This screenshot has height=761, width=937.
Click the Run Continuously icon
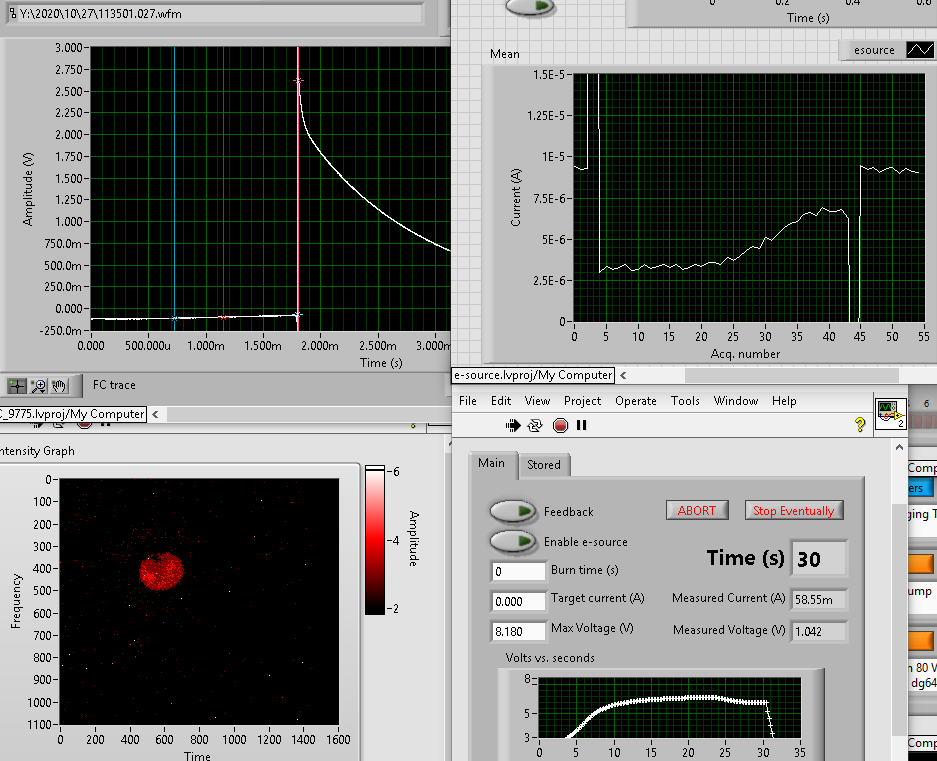pos(536,425)
